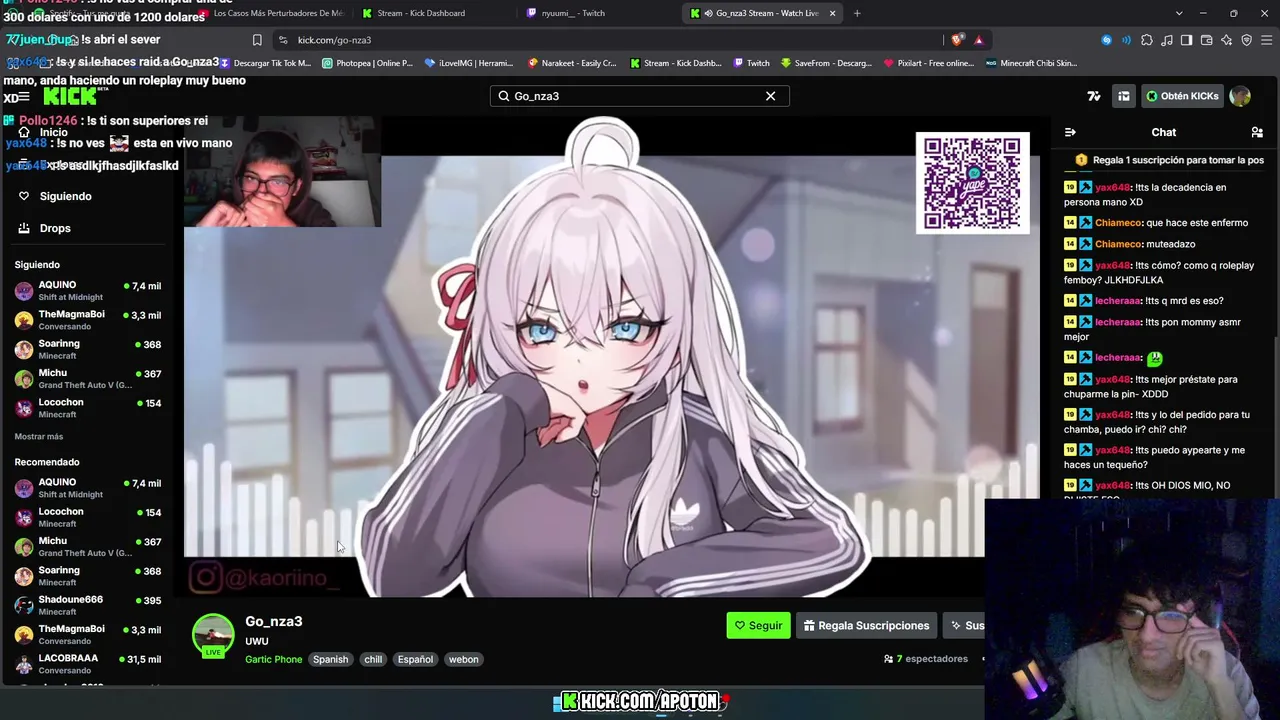Open the Twitch bookmark
1280x720 pixels.
[751, 63]
